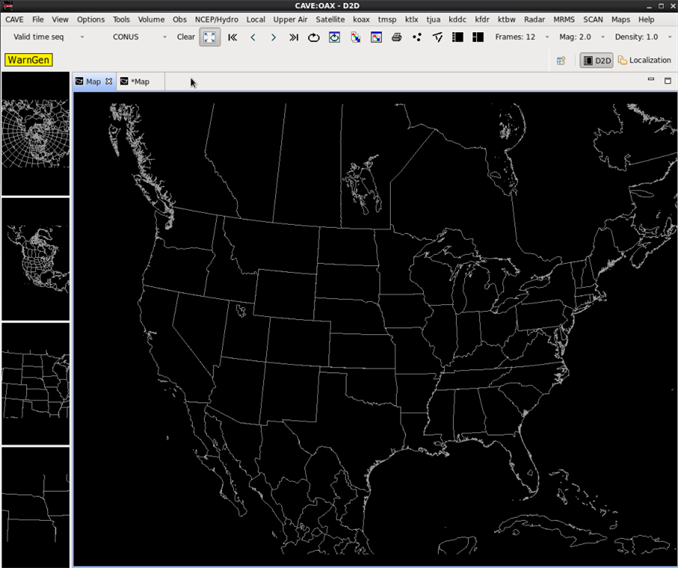The width and height of the screenshot is (678, 568).
Task: Select the bottom zoomed-in side-view thumbnail
Action: click(x=35, y=507)
